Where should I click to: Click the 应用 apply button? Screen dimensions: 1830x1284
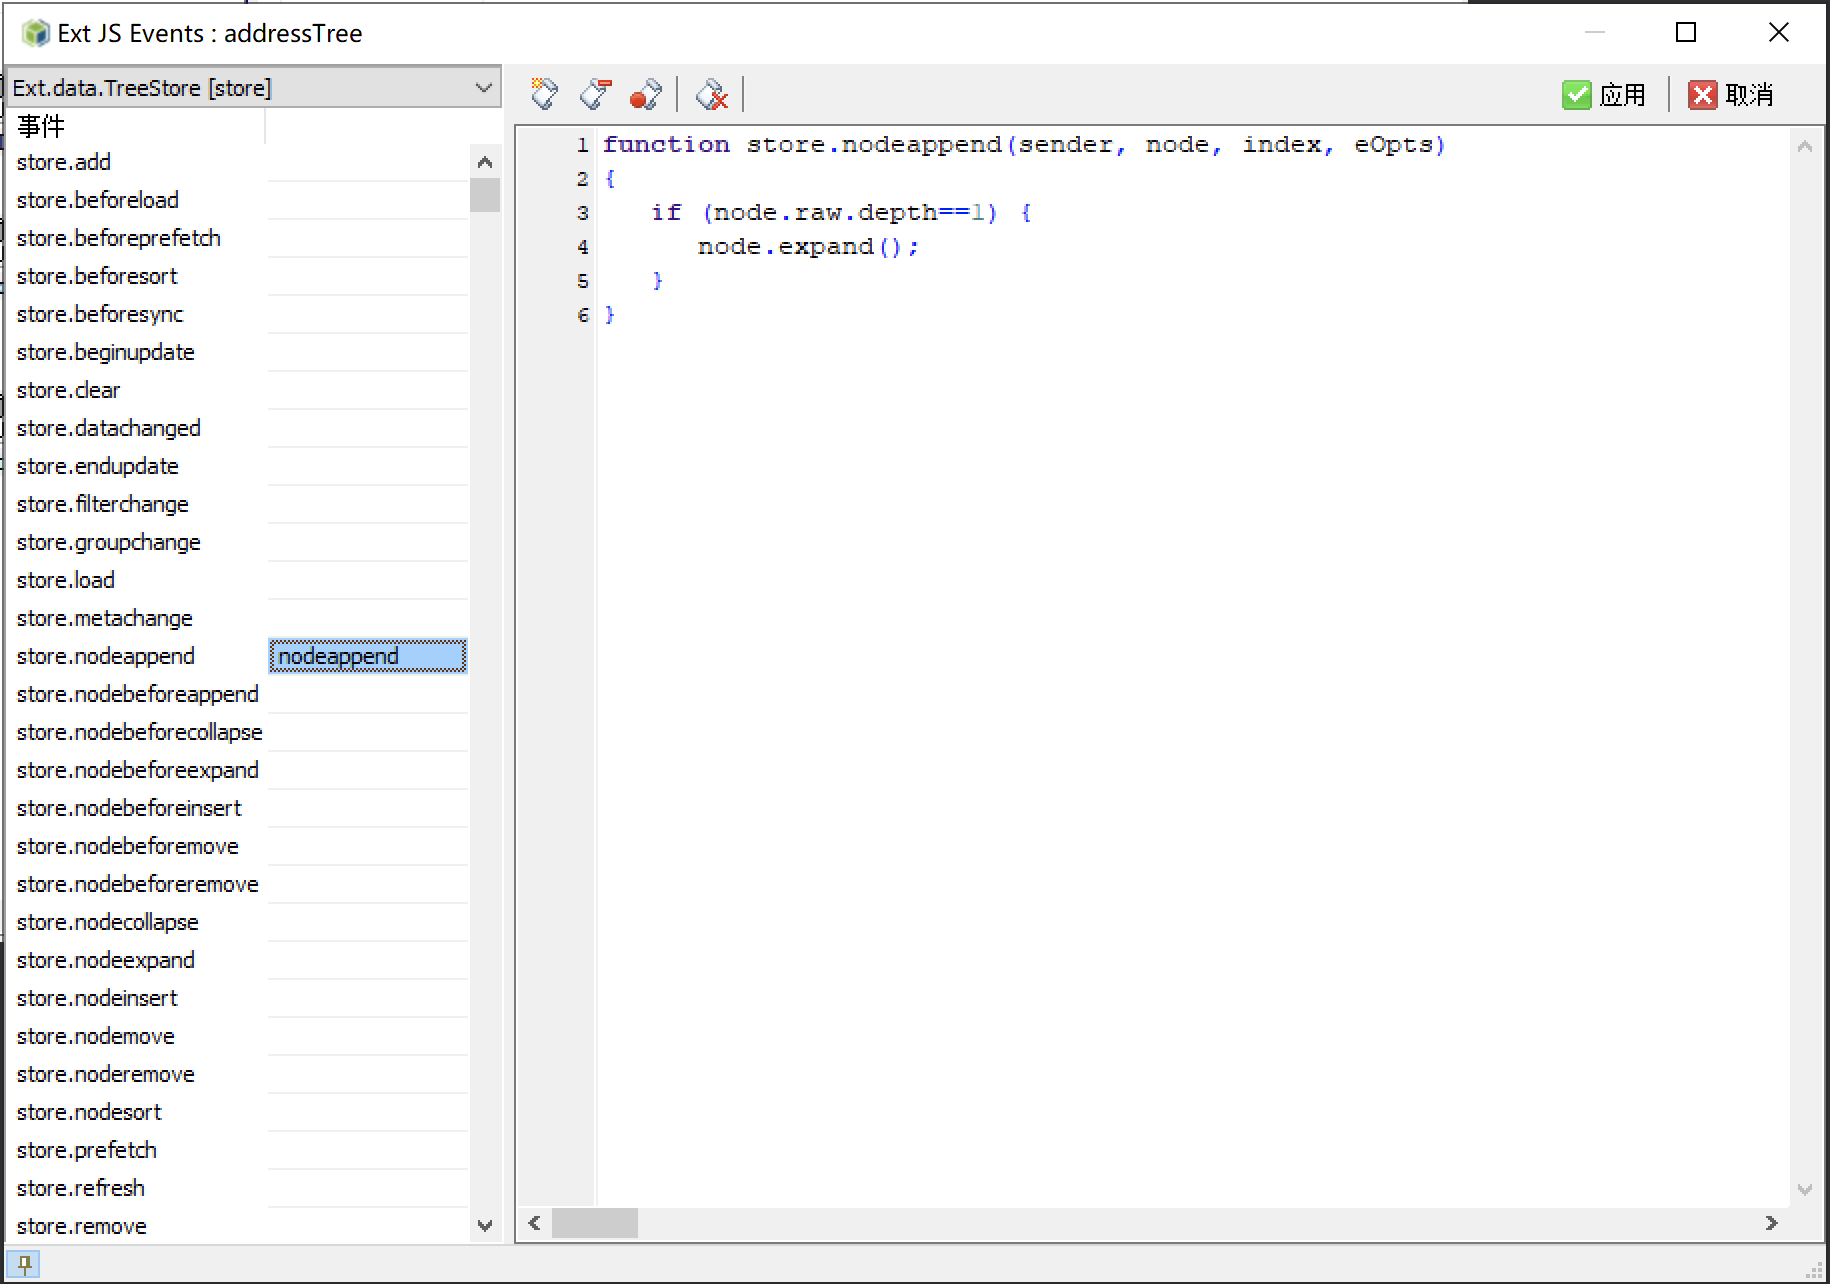pos(1605,95)
